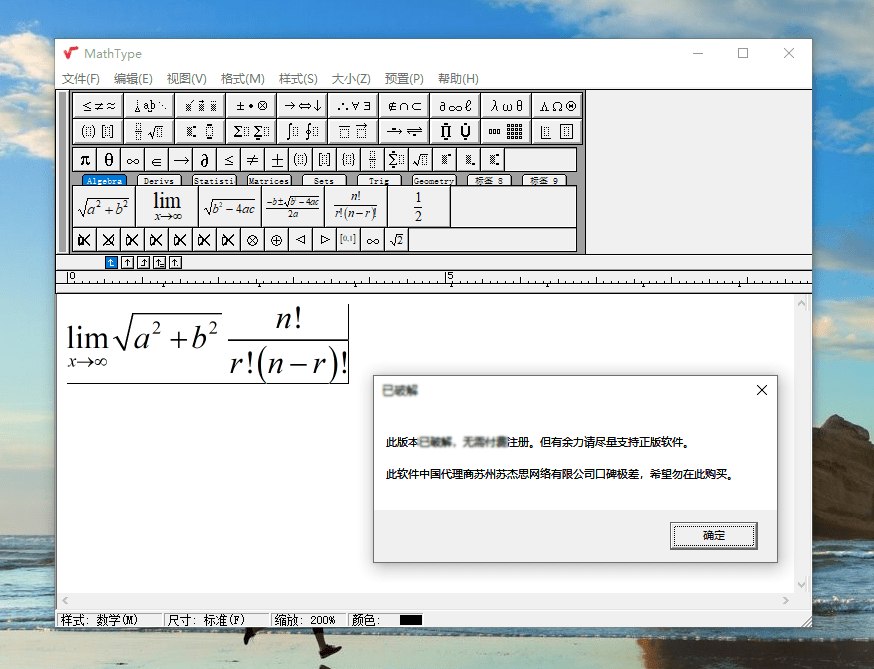Select the decimal-aligned tab stop
The width and height of the screenshot is (874, 669).
[176, 263]
